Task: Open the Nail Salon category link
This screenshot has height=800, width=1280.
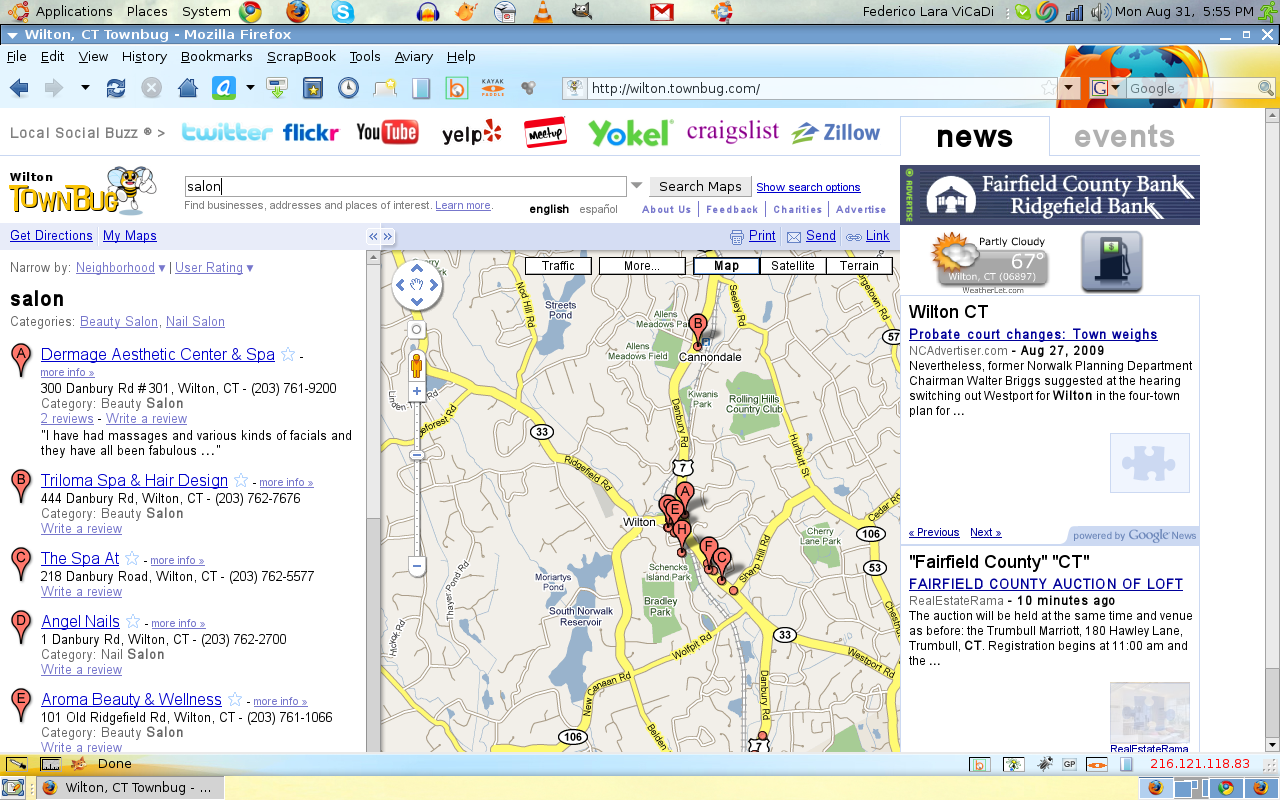Action: [x=195, y=322]
